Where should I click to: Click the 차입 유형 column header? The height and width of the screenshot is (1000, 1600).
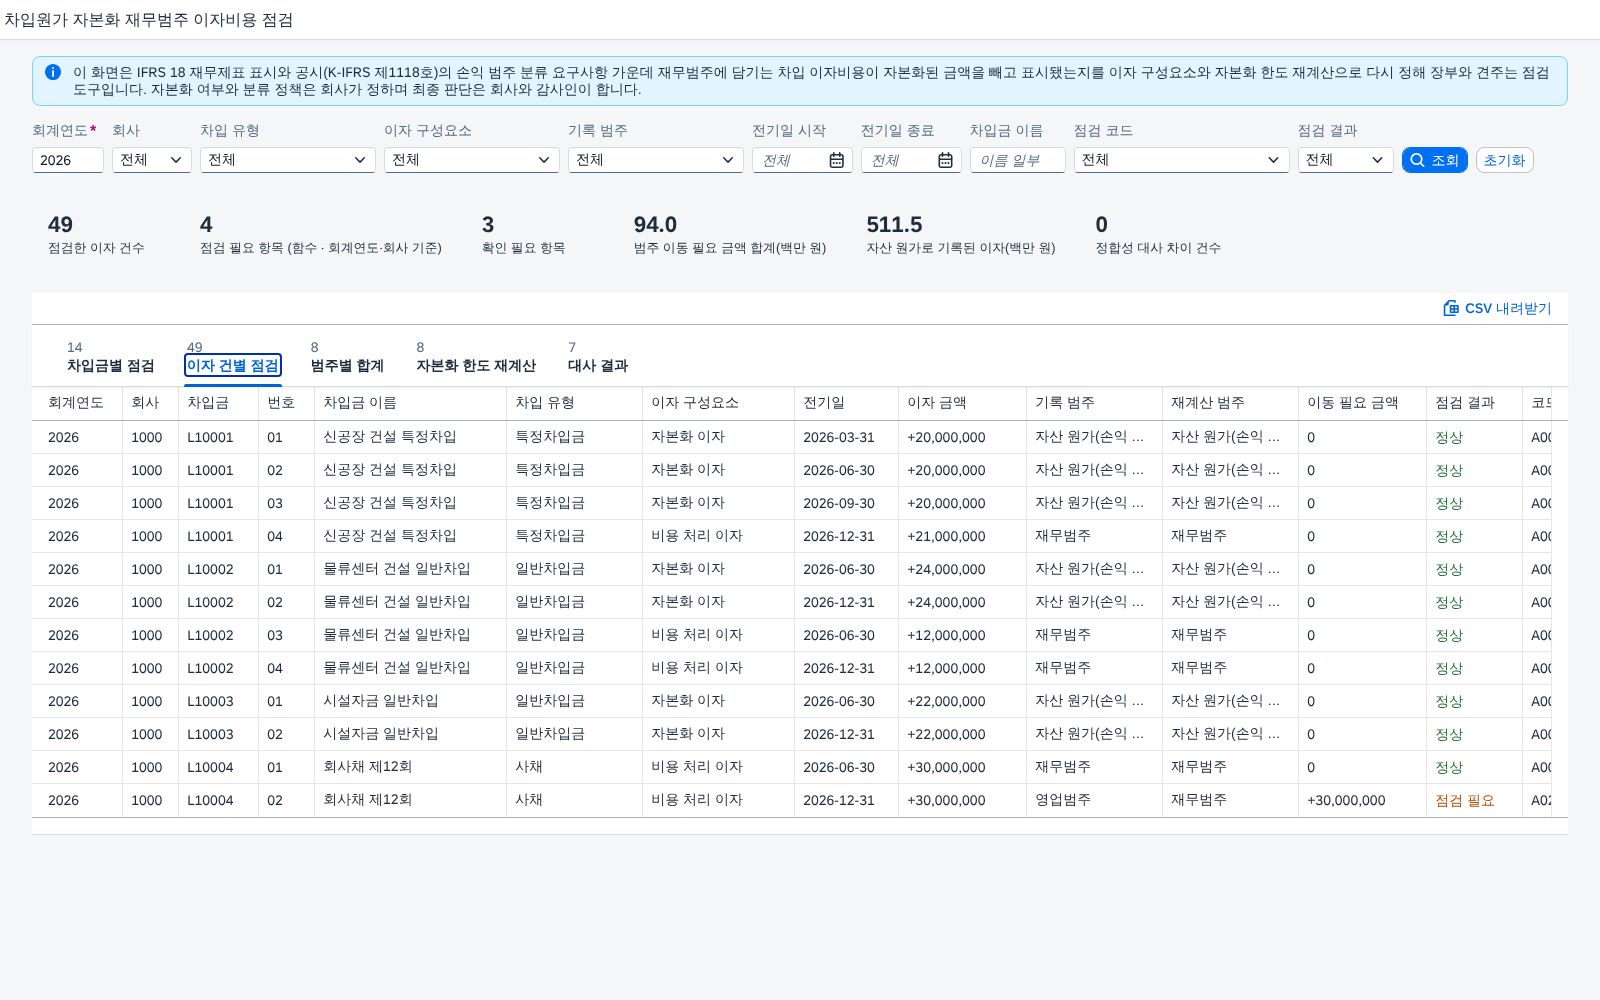[574, 403]
